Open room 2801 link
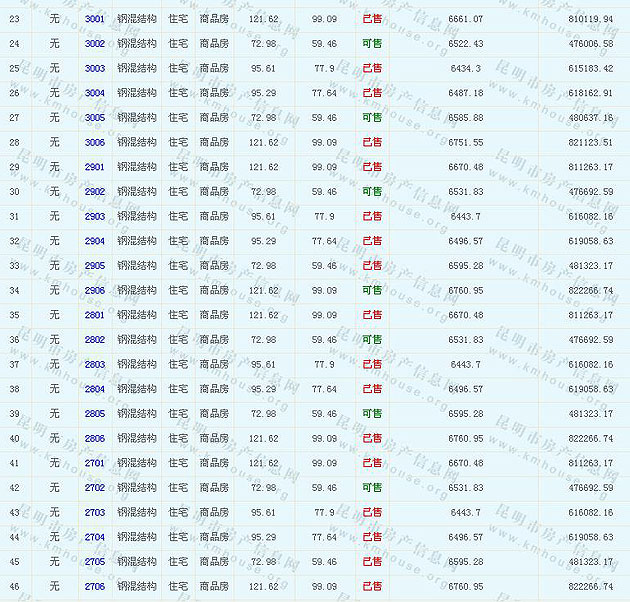The image size is (630, 602). [95, 315]
